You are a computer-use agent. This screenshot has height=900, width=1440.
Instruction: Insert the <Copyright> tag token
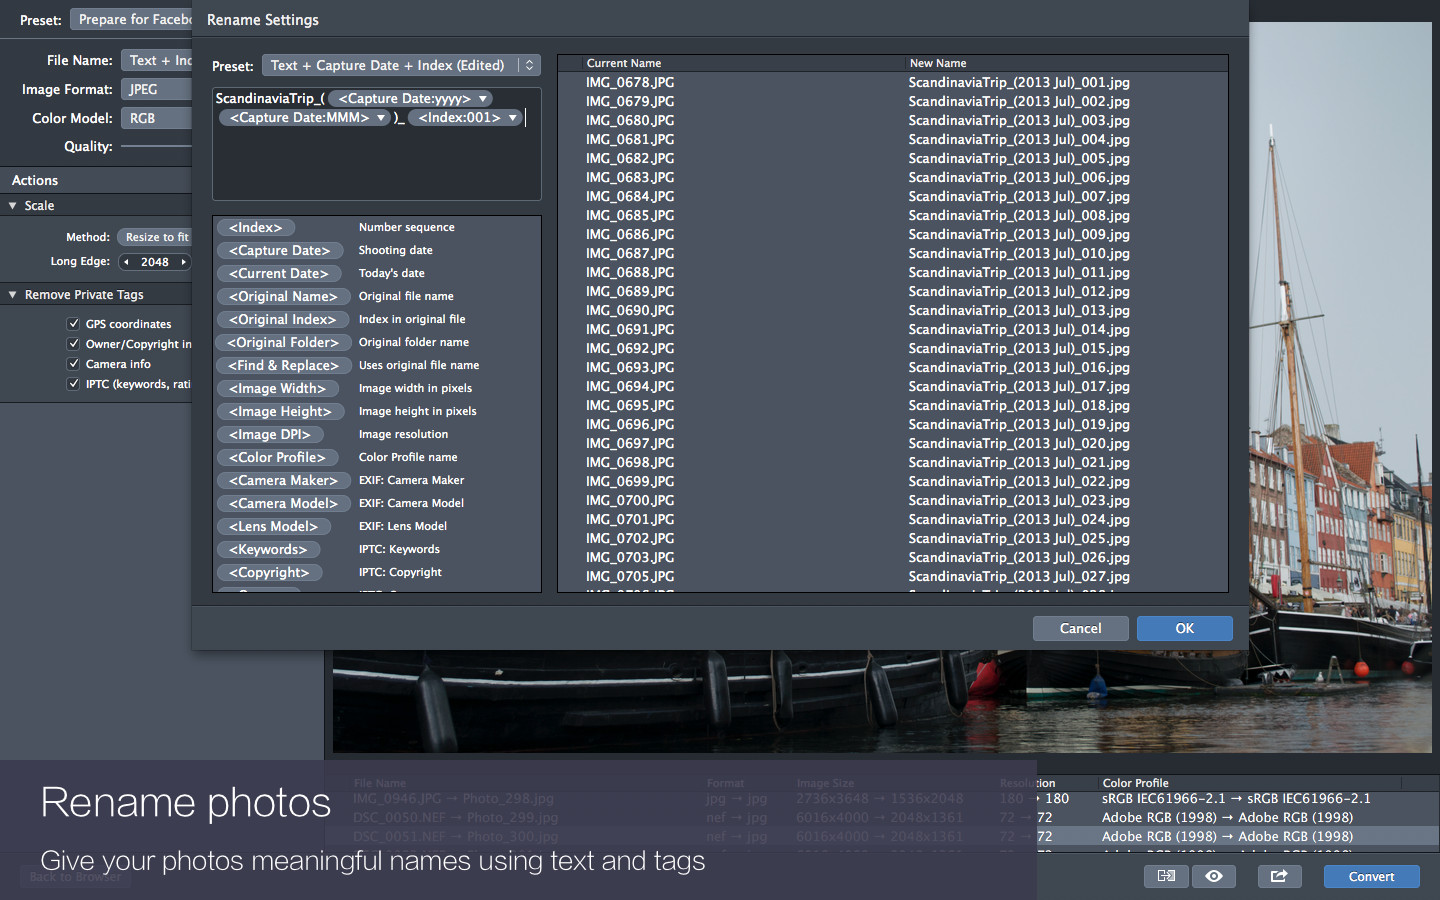click(x=270, y=573)
